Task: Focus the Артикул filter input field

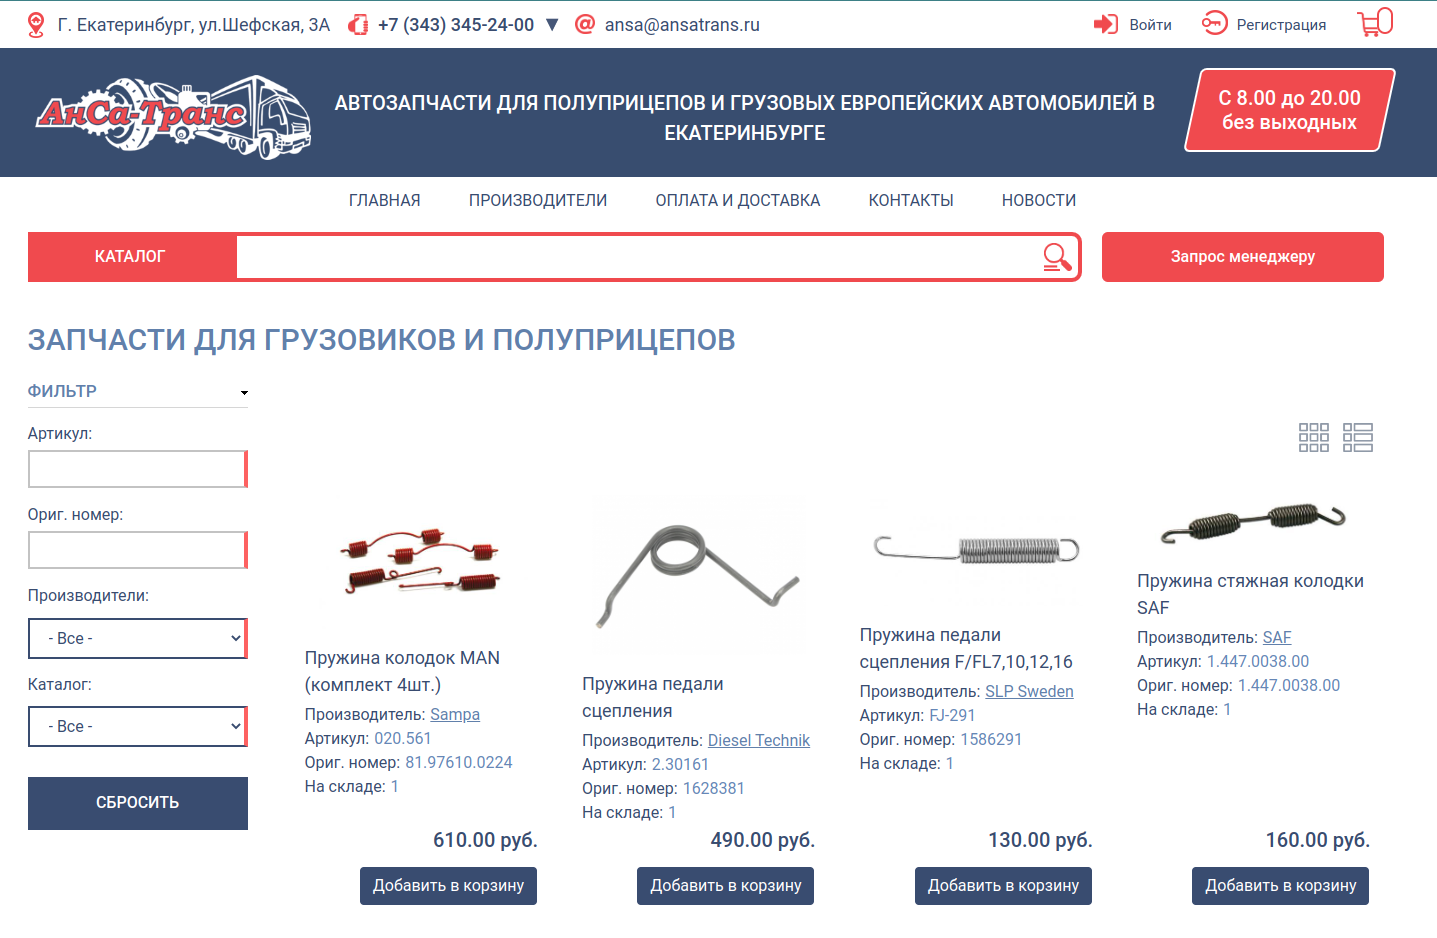Action: (138, 469)
